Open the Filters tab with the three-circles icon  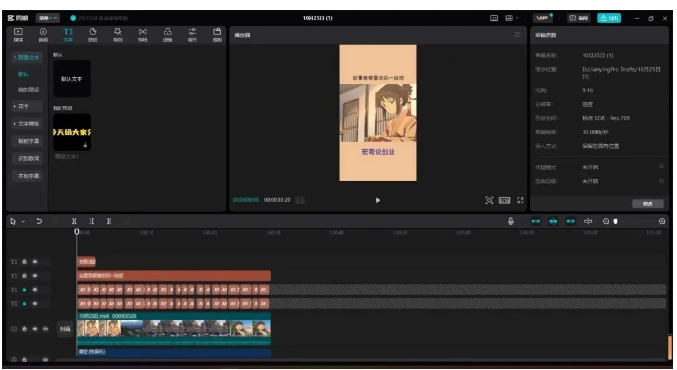pos(168,35)
